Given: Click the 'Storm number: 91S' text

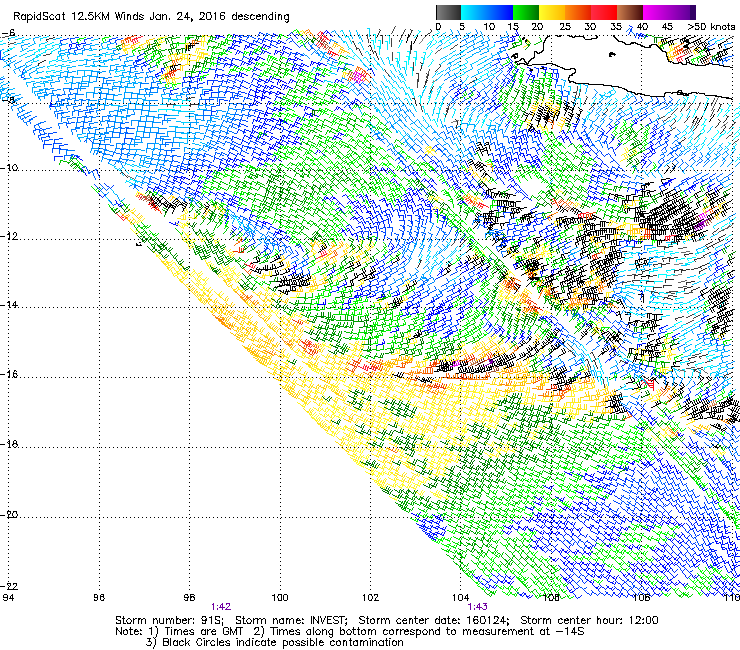Looking at the screenshot, I should (x=169, y=620).
